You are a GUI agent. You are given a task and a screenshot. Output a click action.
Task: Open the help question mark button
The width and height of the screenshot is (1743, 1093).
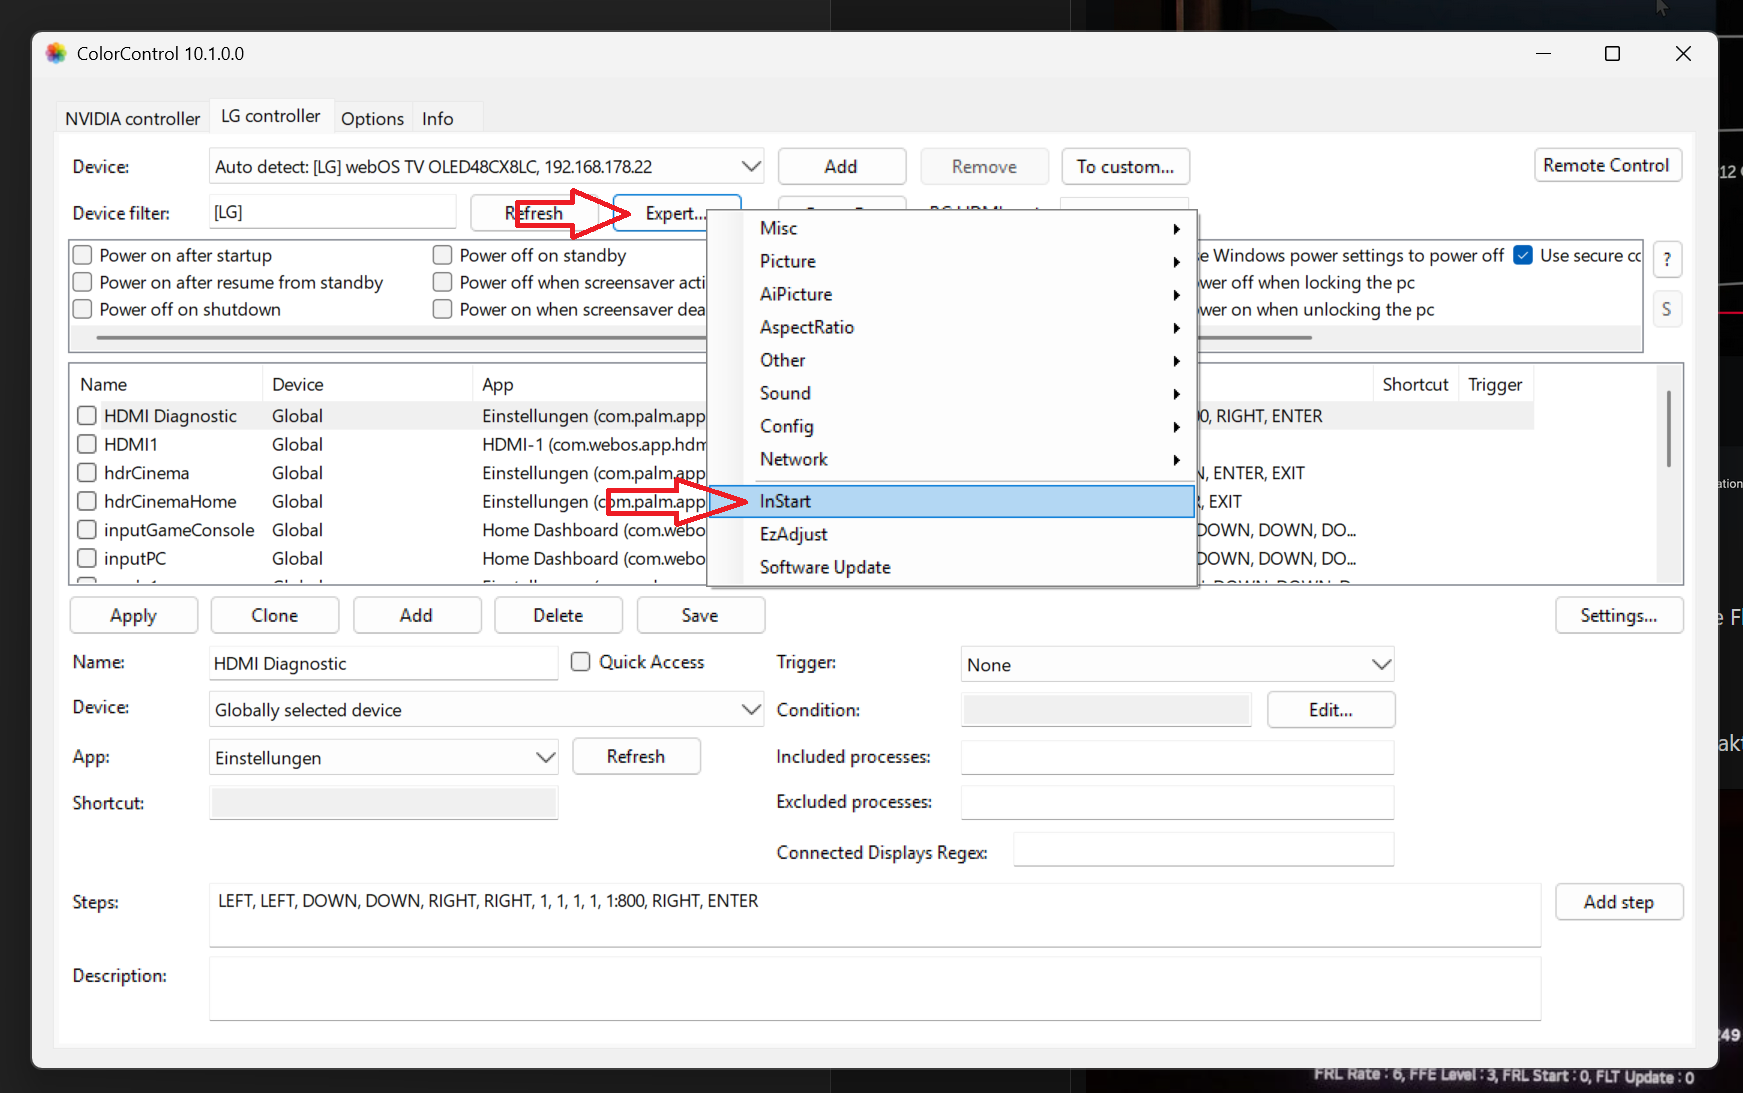(1667, 259)
